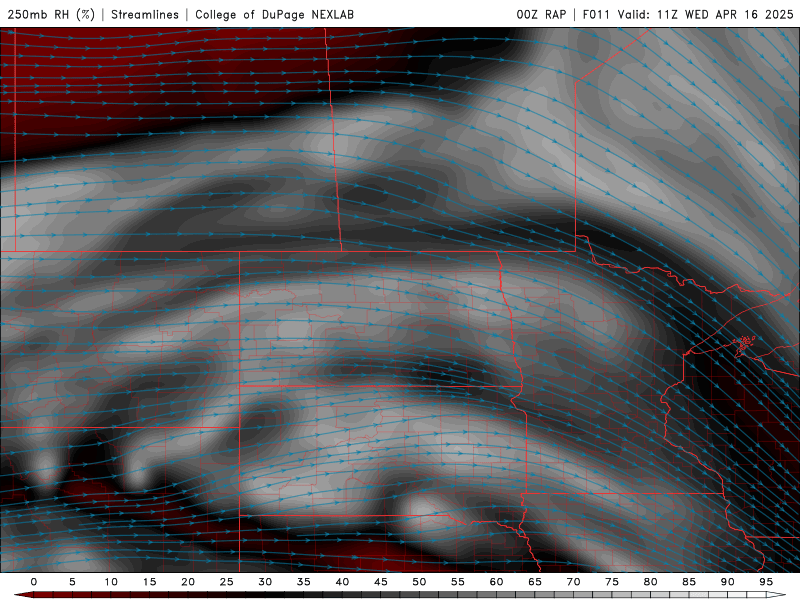Click the colorbar label "10"
This screenshot has height=600, width=800.
111,582
